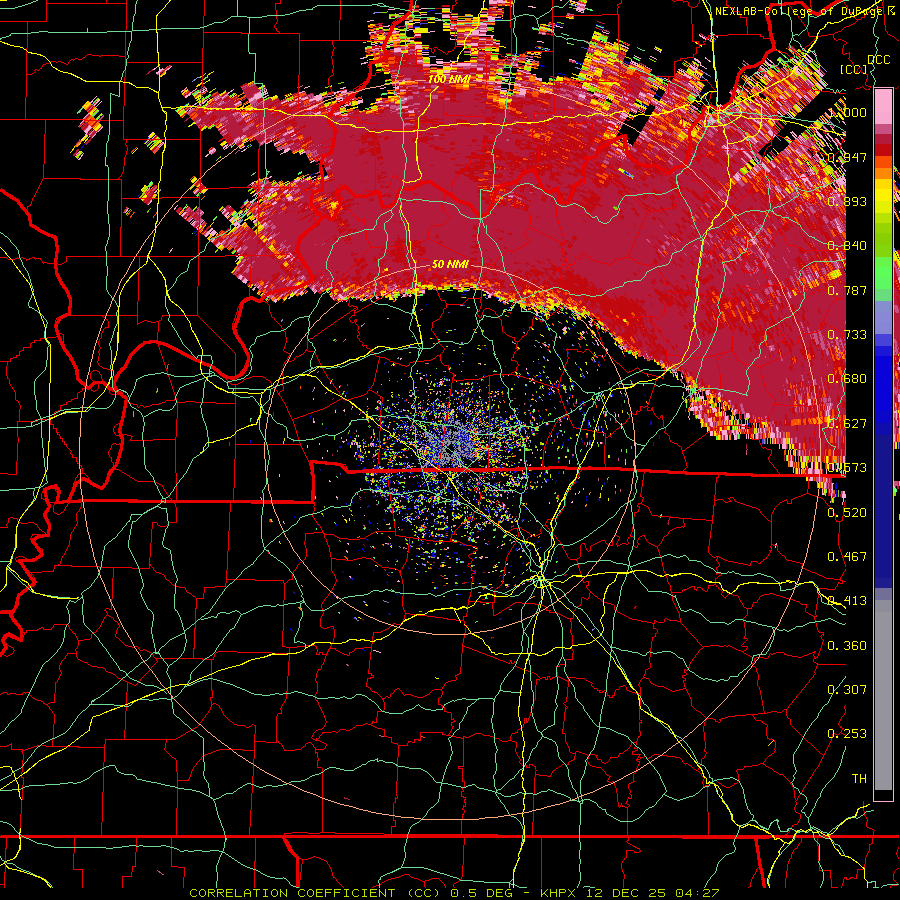Select the 0.840 scale value
The width and height of the screenshot is (900, 900).
pos(847,246)
